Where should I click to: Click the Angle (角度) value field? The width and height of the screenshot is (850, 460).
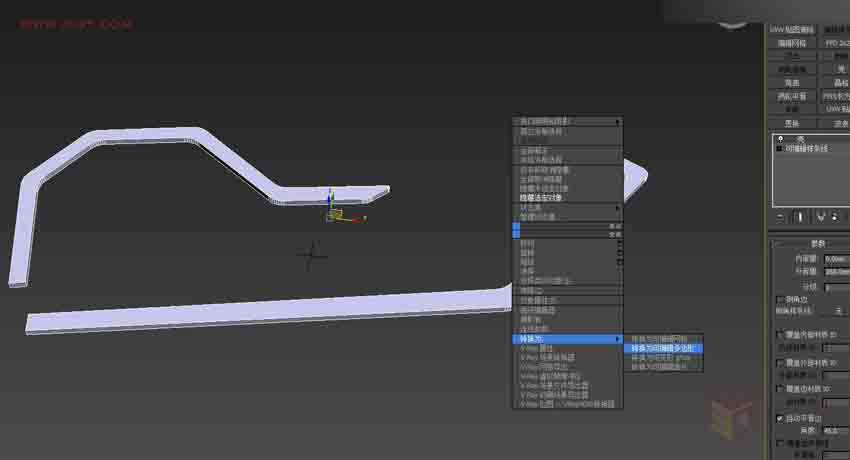click(x=836, y=430)
